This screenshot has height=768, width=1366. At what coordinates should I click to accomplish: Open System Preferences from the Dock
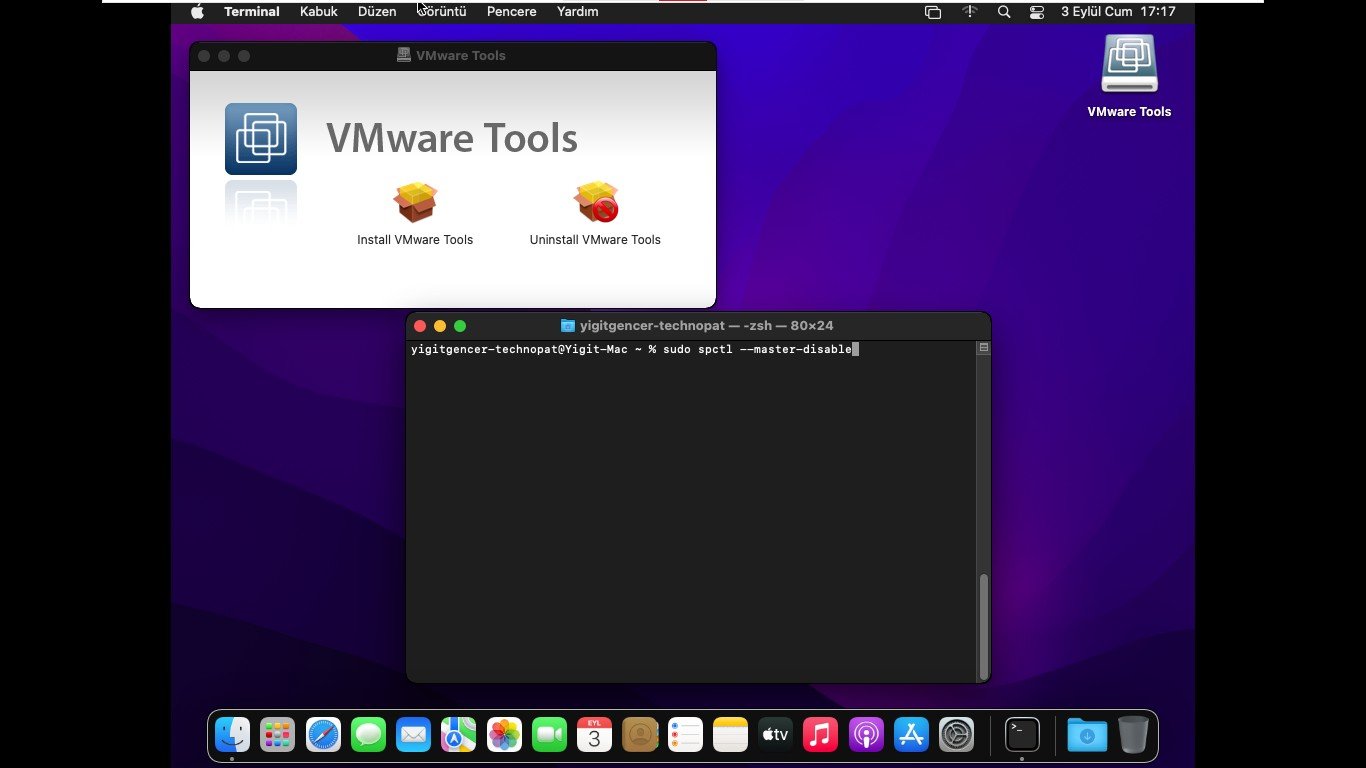tap(957, 735)
